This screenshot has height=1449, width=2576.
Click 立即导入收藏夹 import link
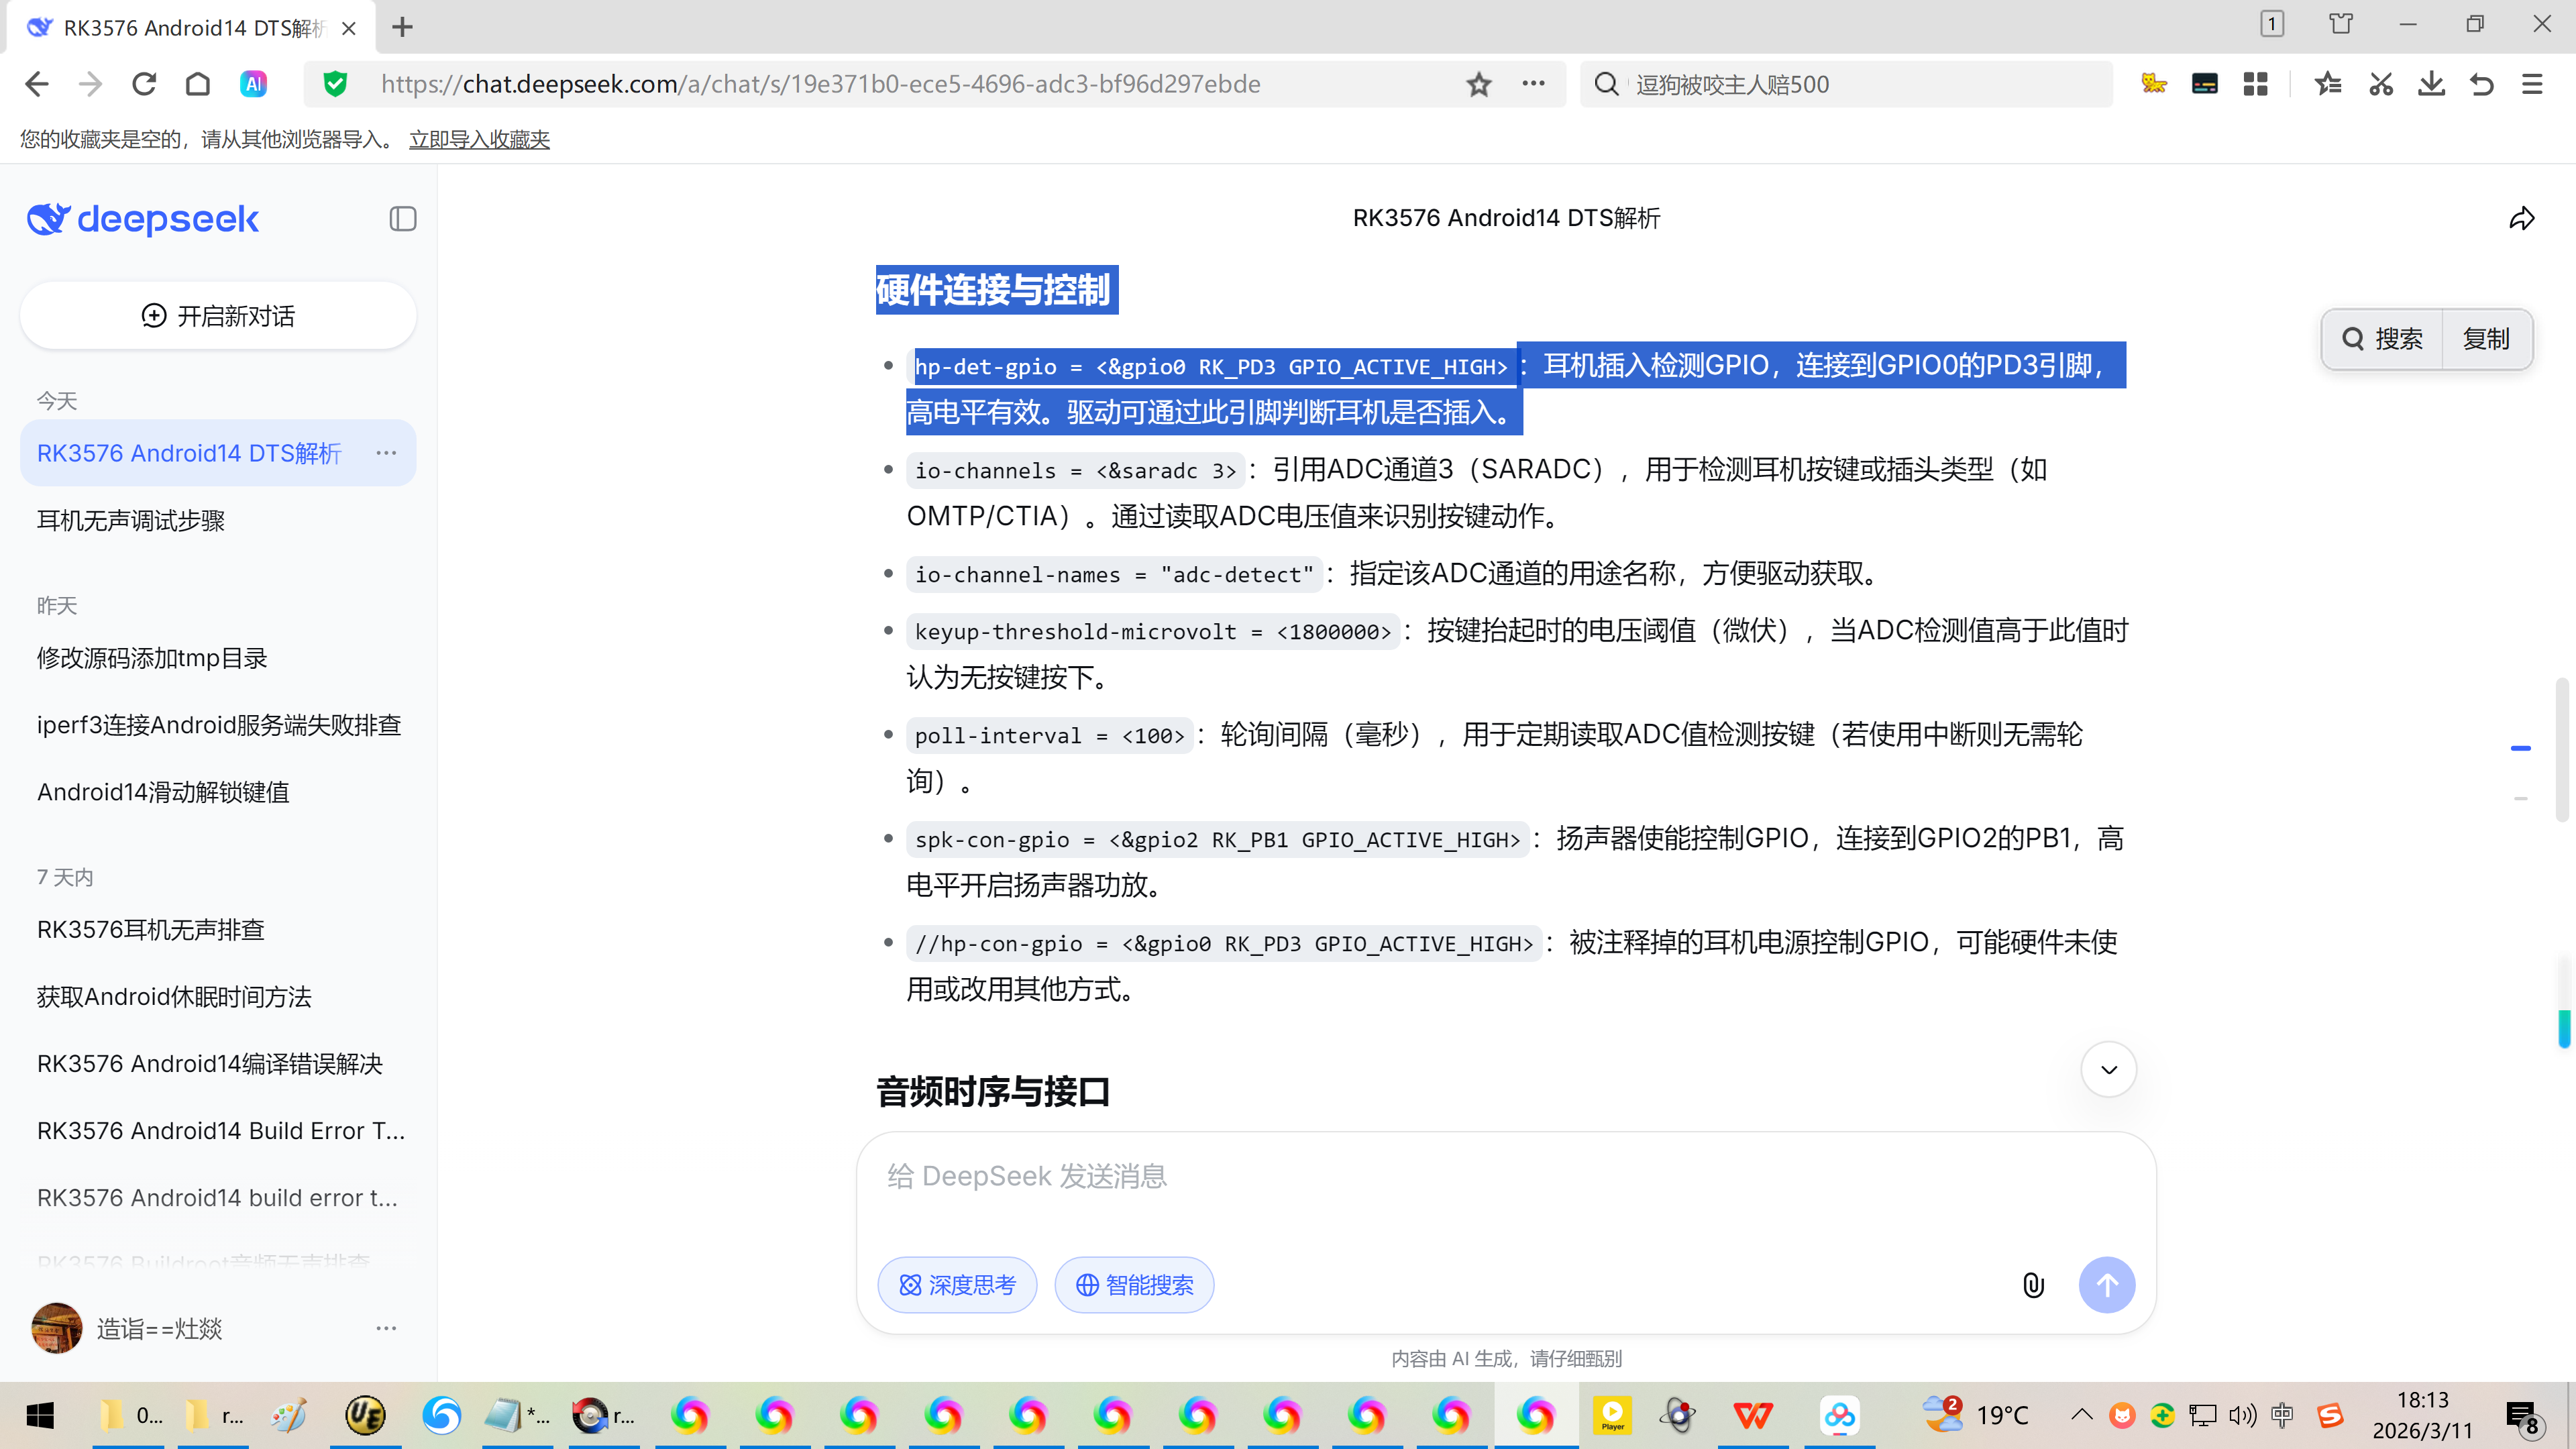tap(479, 139)
